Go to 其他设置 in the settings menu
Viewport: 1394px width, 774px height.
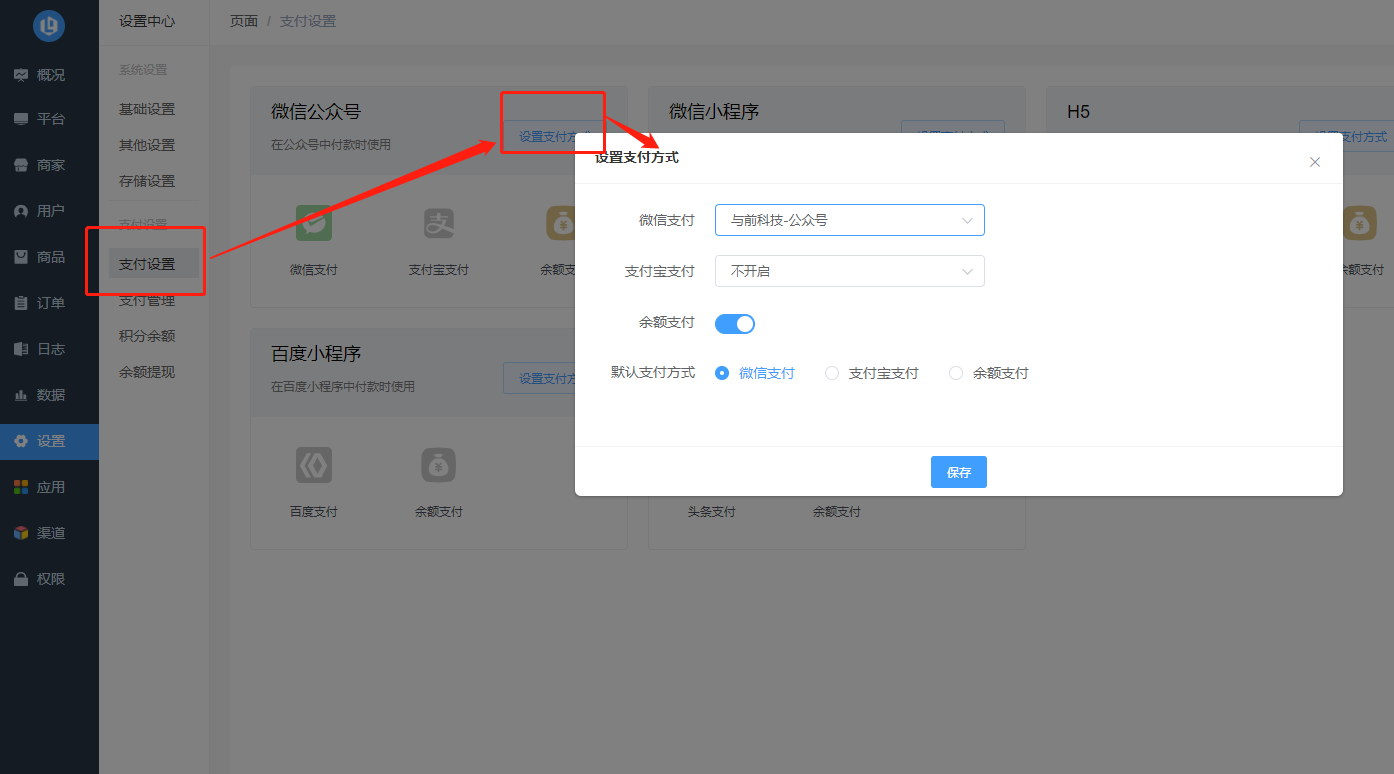pos(147,145)
